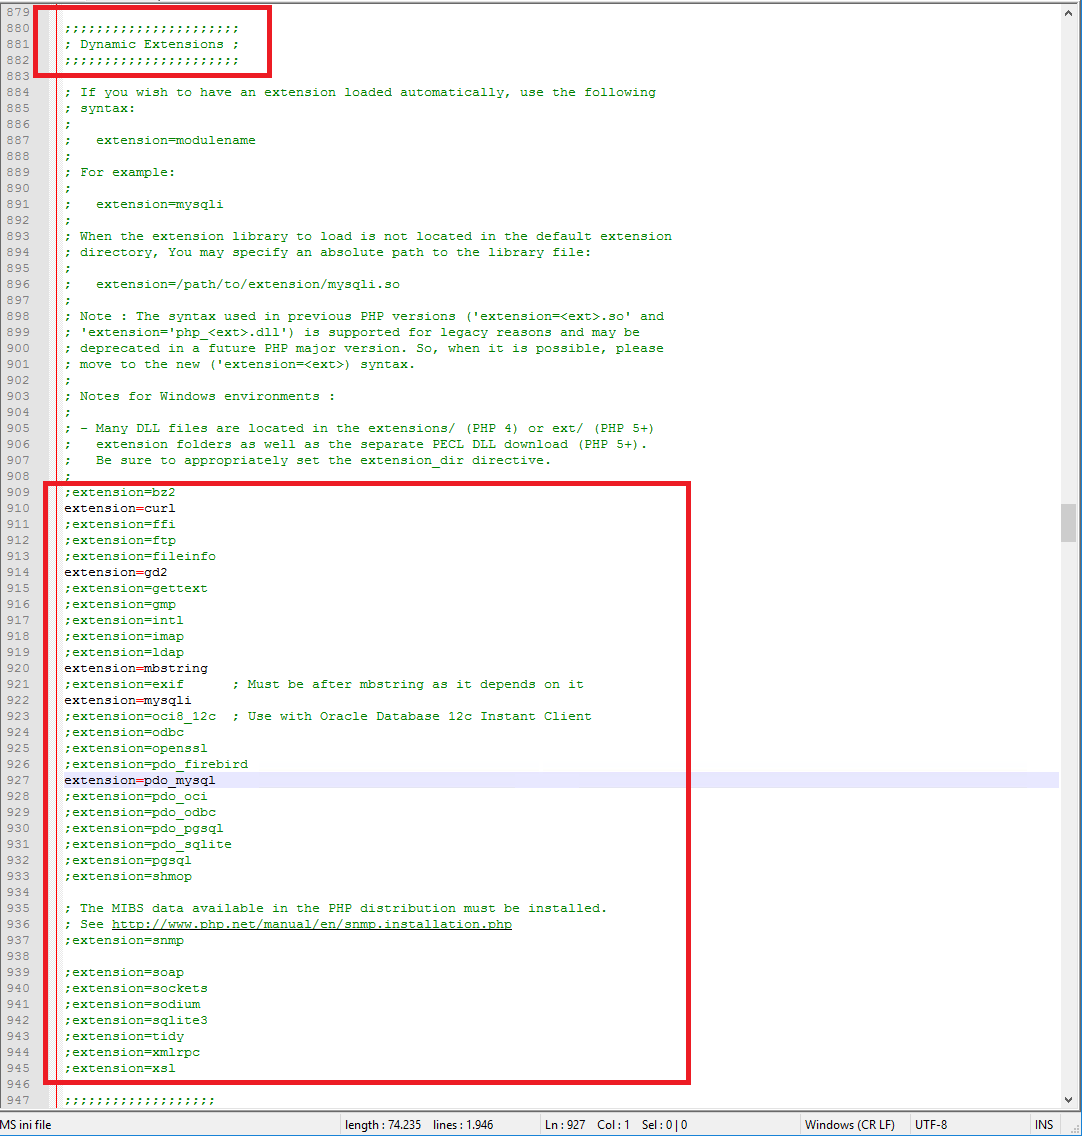Screen dimensions: 1082x1136
Task: Click the line ';extension=oci8_12c'
Action: click(140, 717)
